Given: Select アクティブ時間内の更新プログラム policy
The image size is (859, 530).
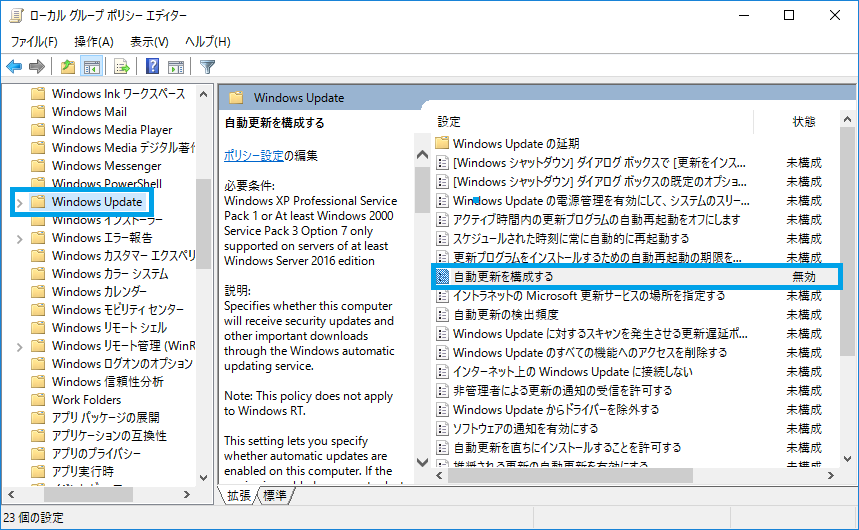Looking at the screenshot, I should pyautogui.click(x=588, y=220).
